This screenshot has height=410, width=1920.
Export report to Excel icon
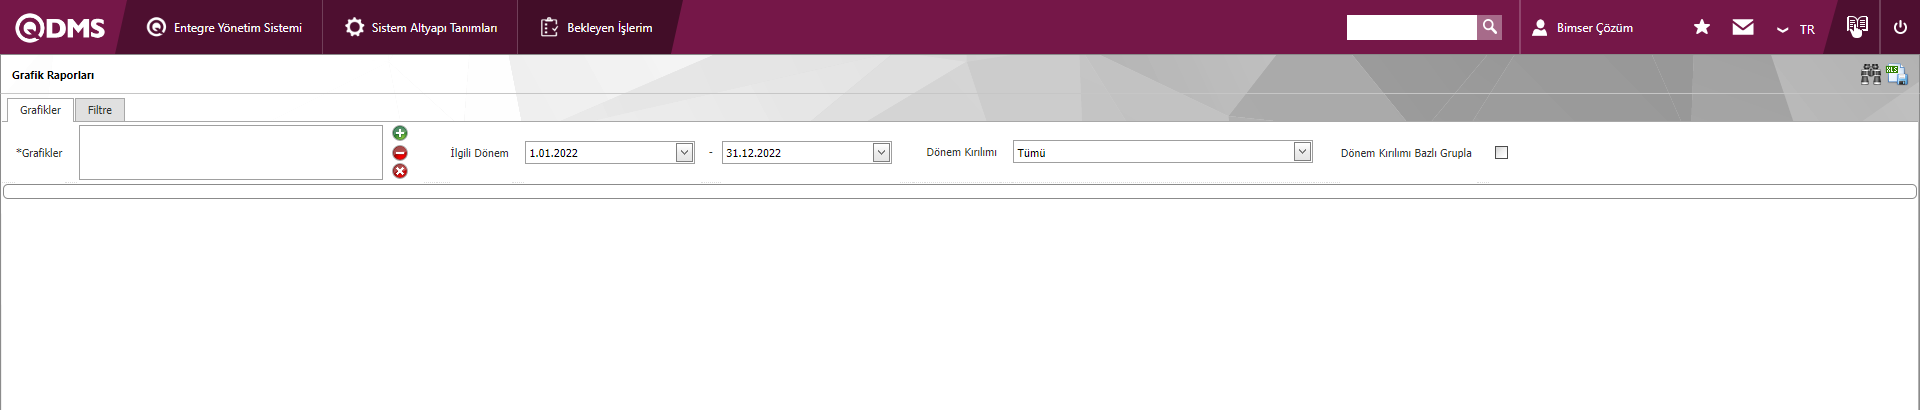1896,75
